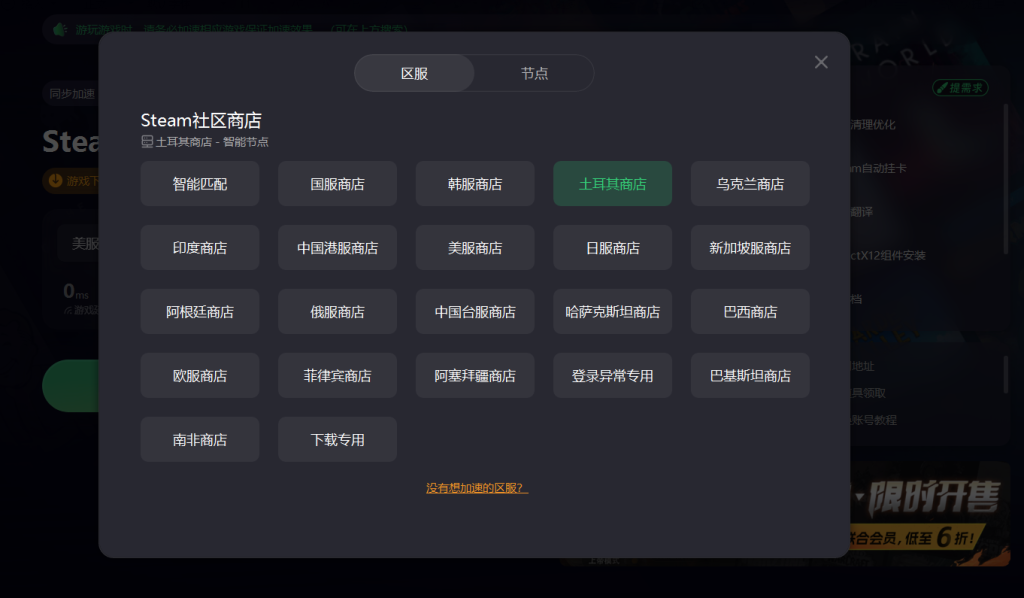The height and width of the screenshot is (598, 1024).
Task: Select 印度商店 region
Action: 200,248
